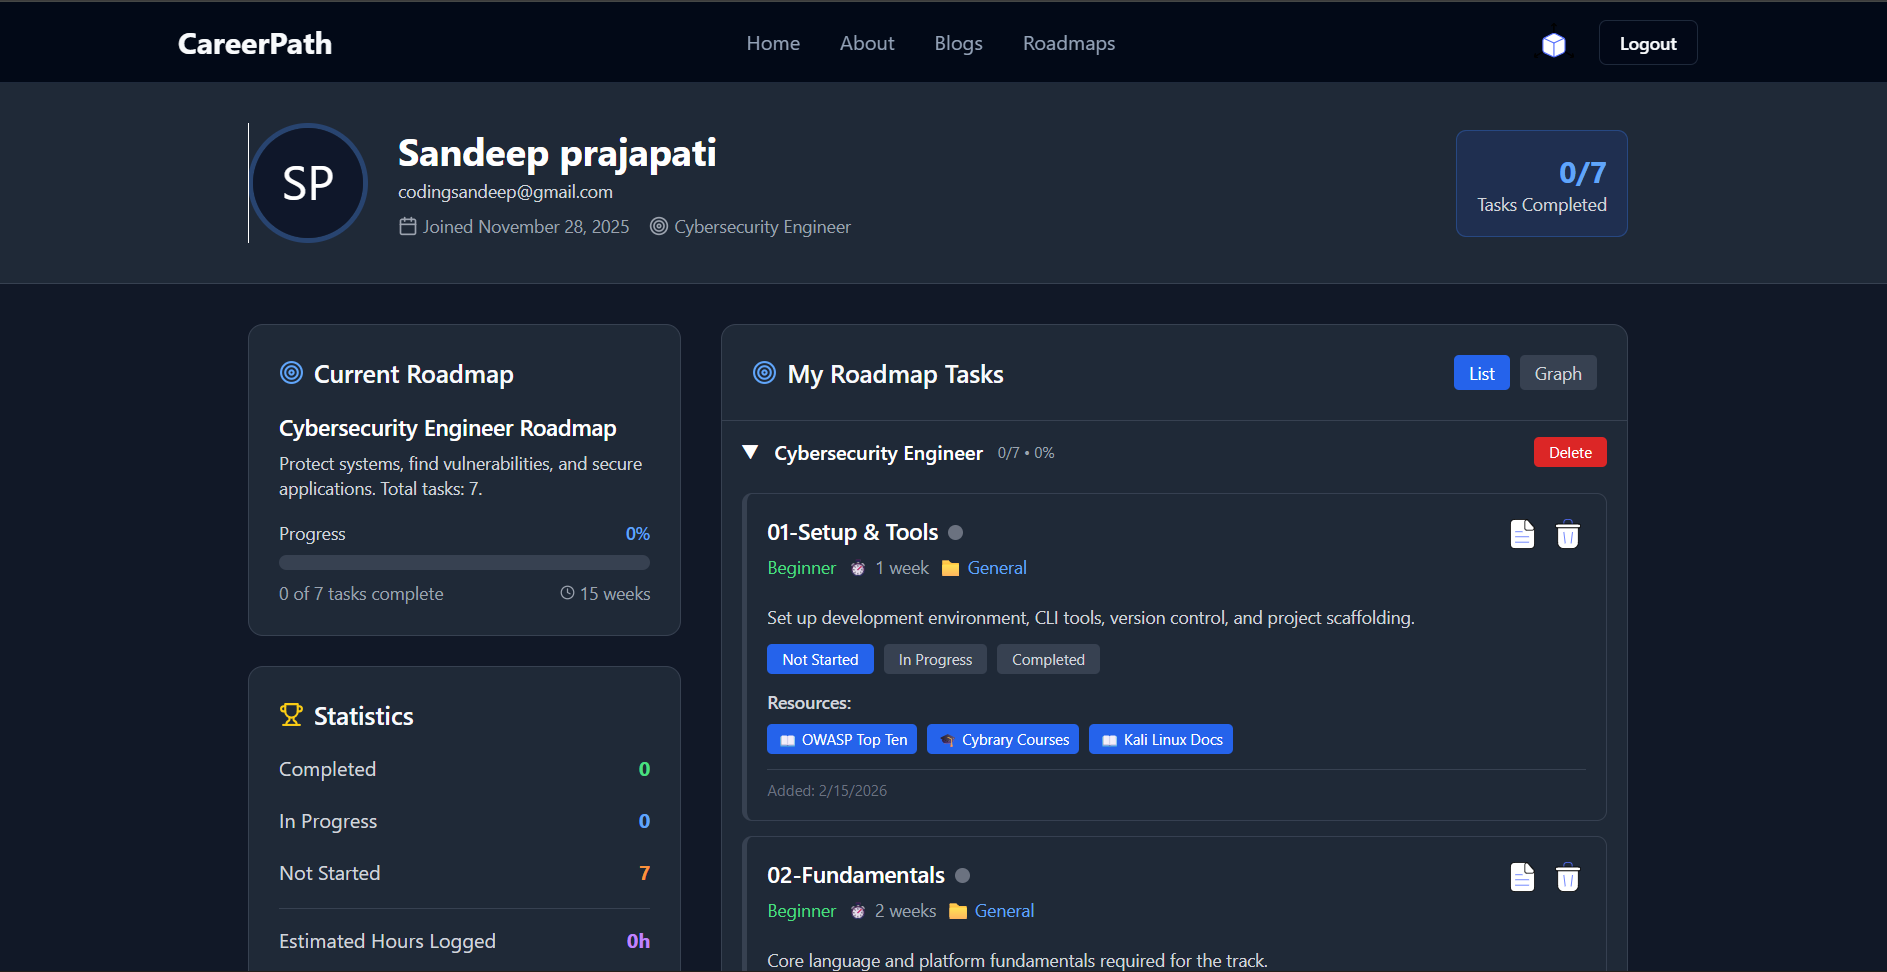Collapse the Cybersecurity Engineer roadmap section

pos(750,452)
